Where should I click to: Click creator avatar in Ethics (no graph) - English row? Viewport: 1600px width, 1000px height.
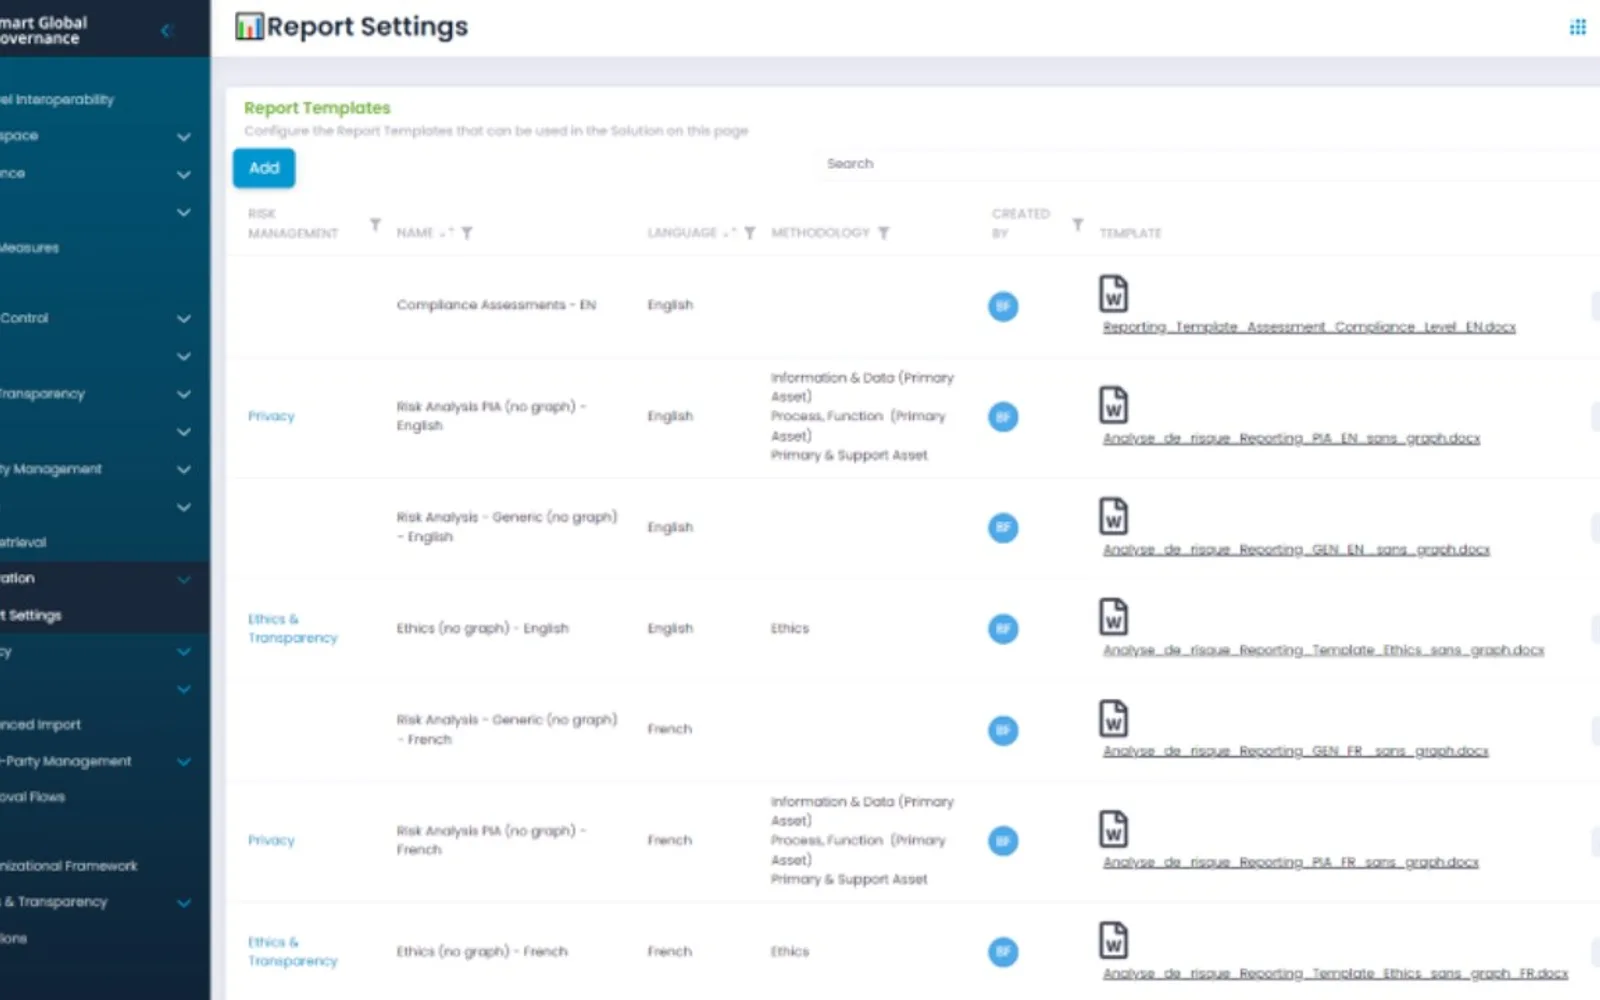(1003, 629)
